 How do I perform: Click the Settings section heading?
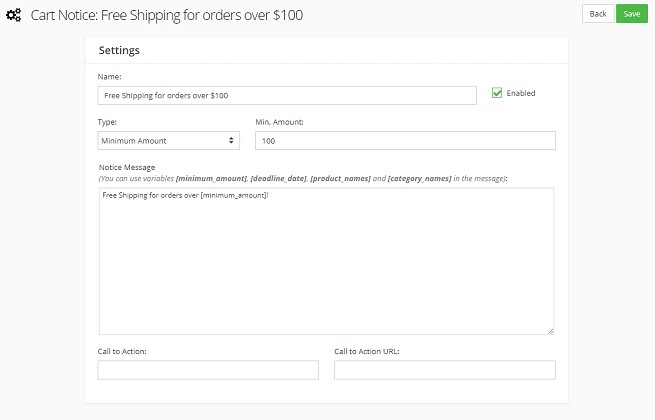119,51
